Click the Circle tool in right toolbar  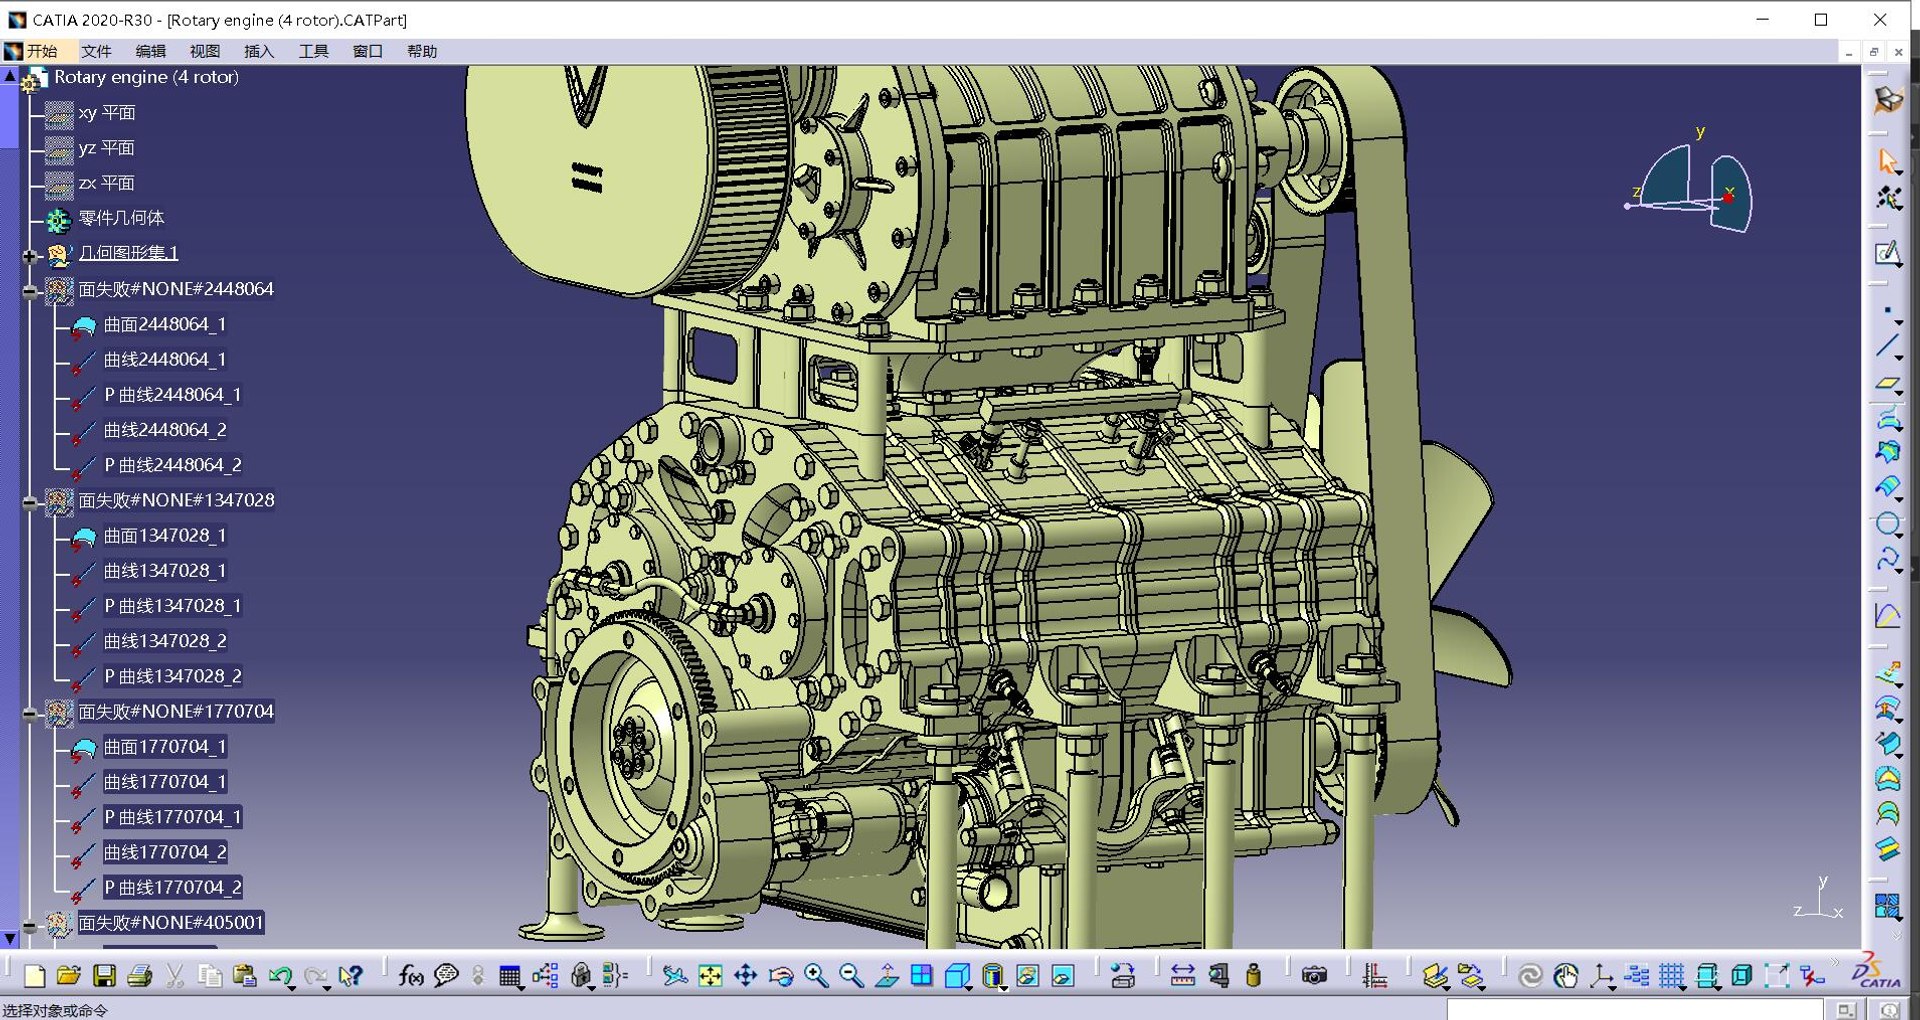(1887, 523)
